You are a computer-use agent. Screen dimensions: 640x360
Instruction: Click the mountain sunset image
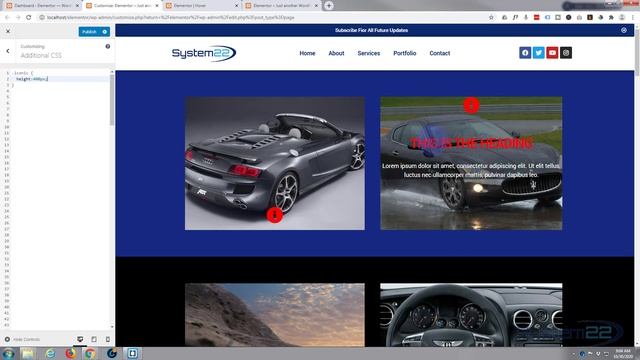click(275, 315)
